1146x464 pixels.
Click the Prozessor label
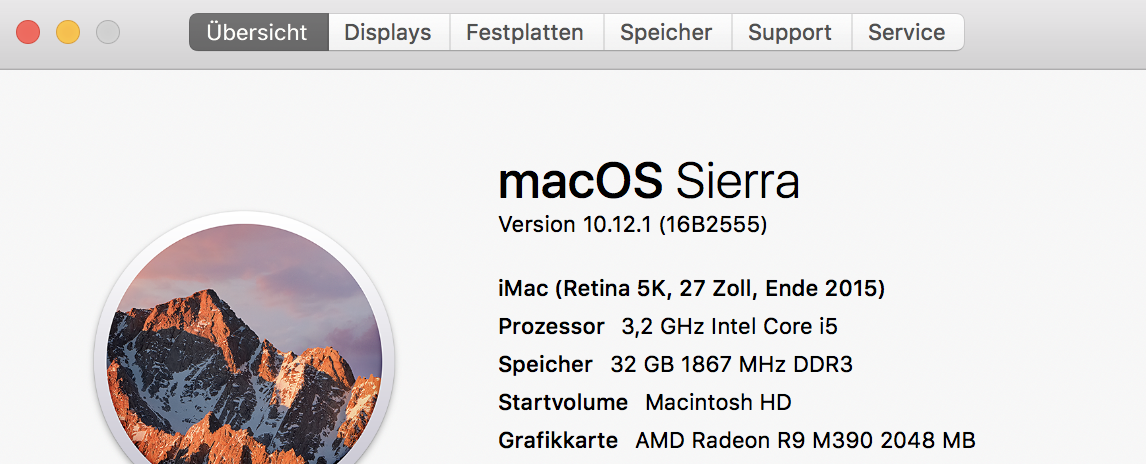551,327
